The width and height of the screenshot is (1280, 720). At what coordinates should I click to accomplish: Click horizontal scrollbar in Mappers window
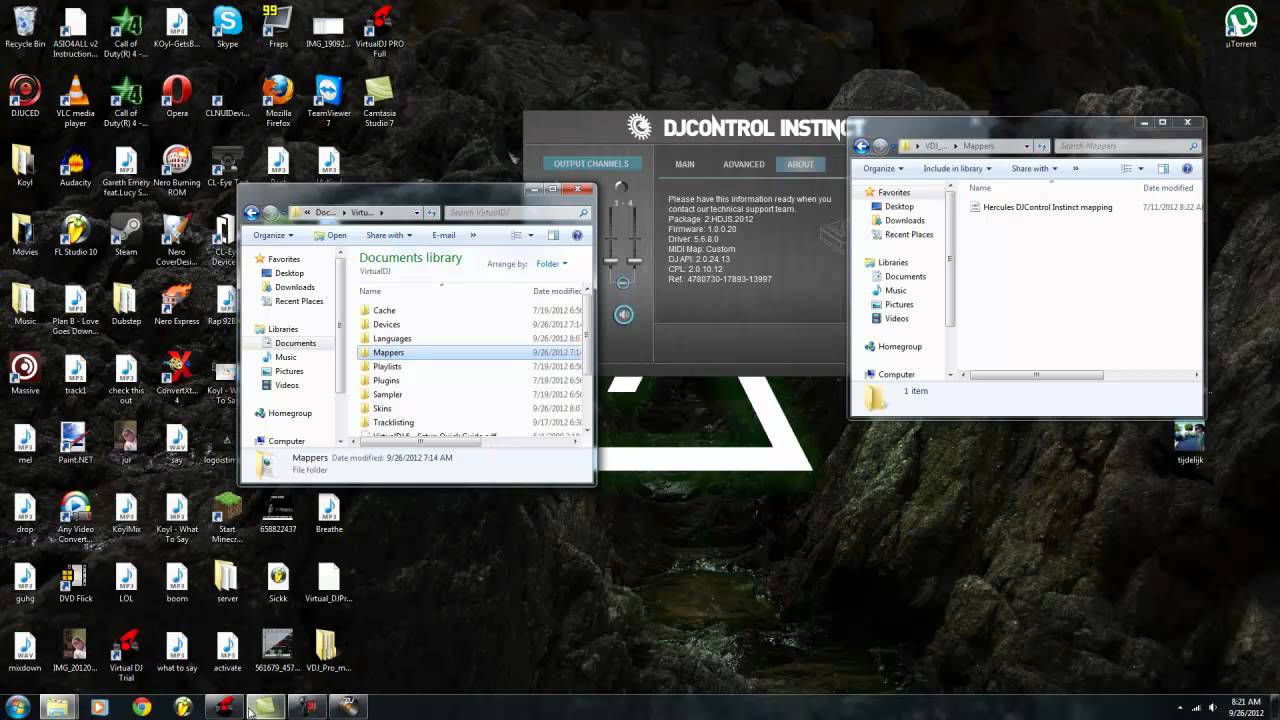tap(1036, 375)
